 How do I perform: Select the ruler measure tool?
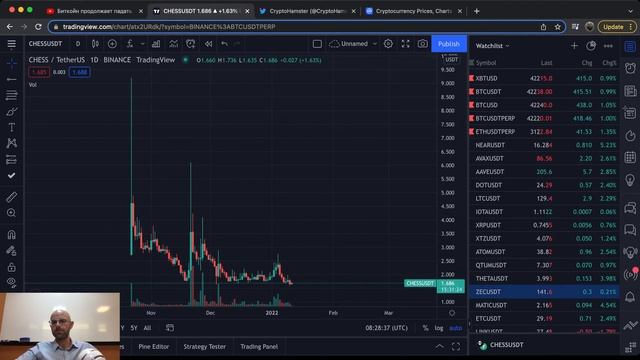11,197
